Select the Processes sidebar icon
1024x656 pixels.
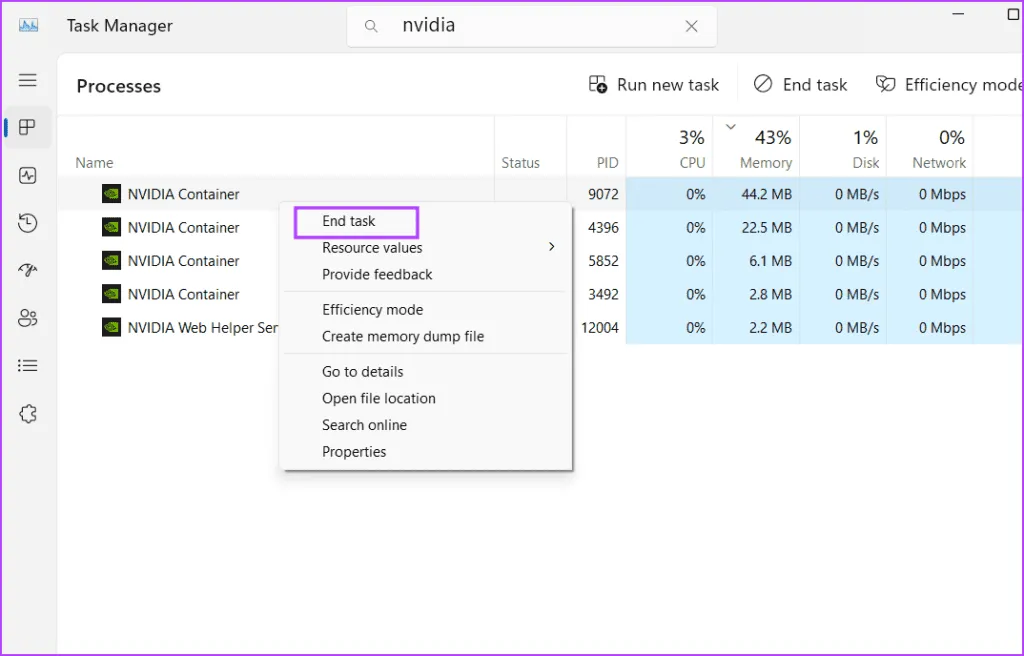(x=28, y=127)
